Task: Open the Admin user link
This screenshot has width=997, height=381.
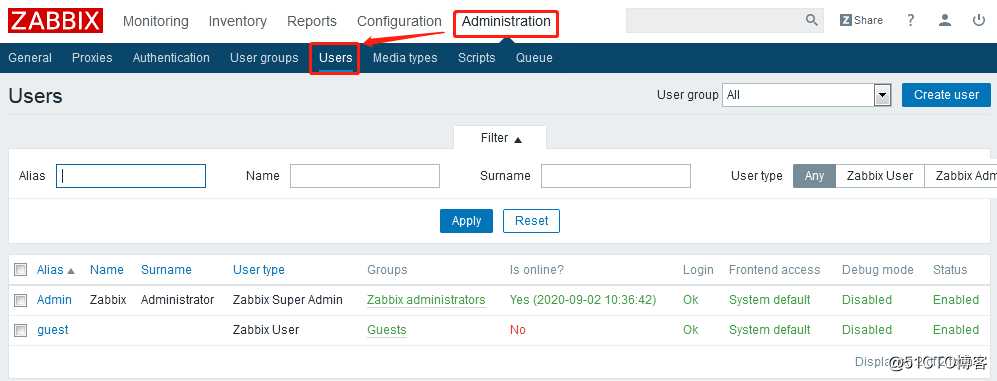Action: (54, 300)
